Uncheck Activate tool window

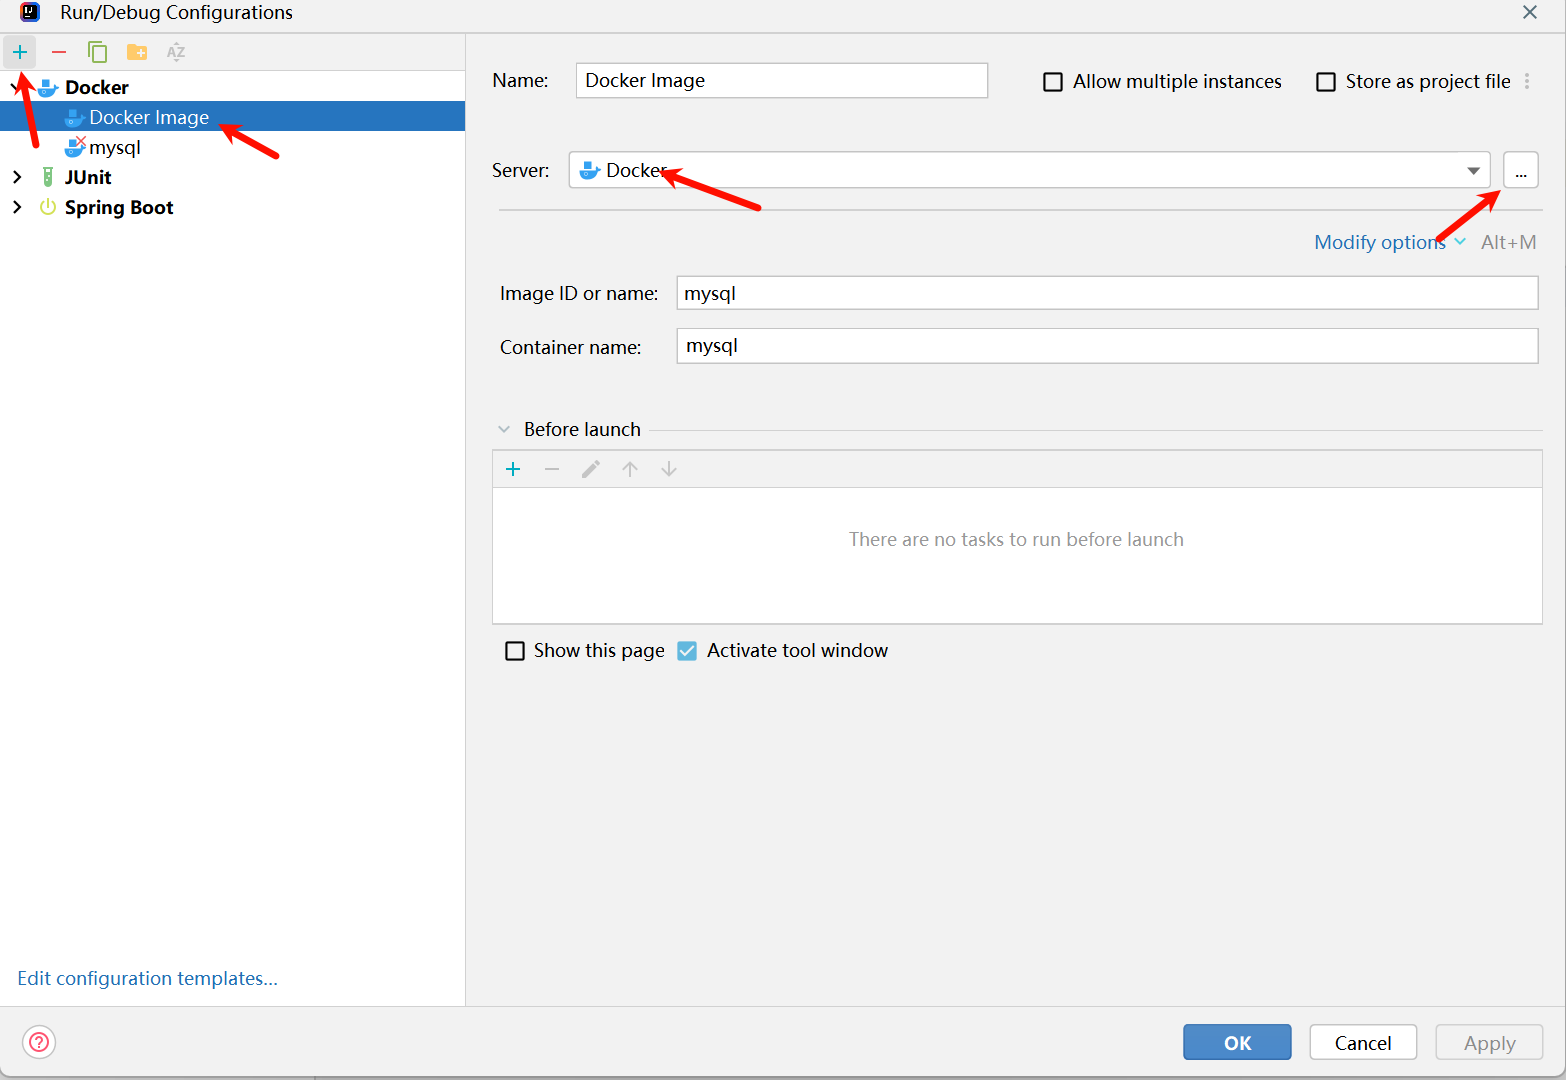click(x=687, y=651)
